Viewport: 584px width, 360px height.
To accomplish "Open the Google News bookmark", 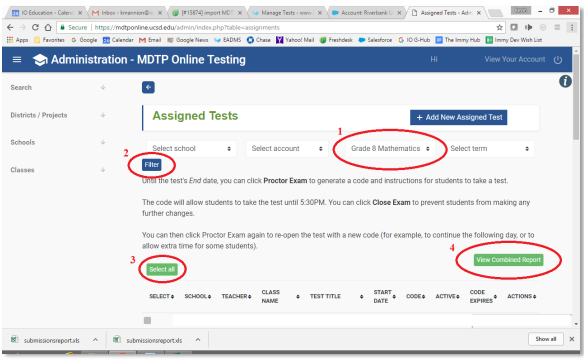I will tap(187, 40).
